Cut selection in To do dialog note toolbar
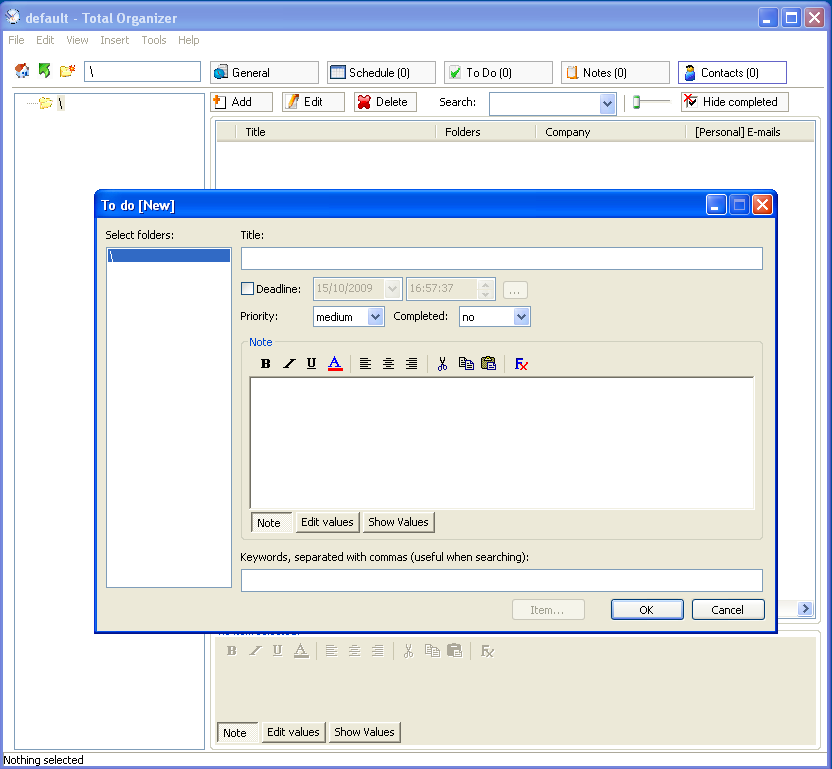This screenshot has width=832, height=769. pos(442,364)
